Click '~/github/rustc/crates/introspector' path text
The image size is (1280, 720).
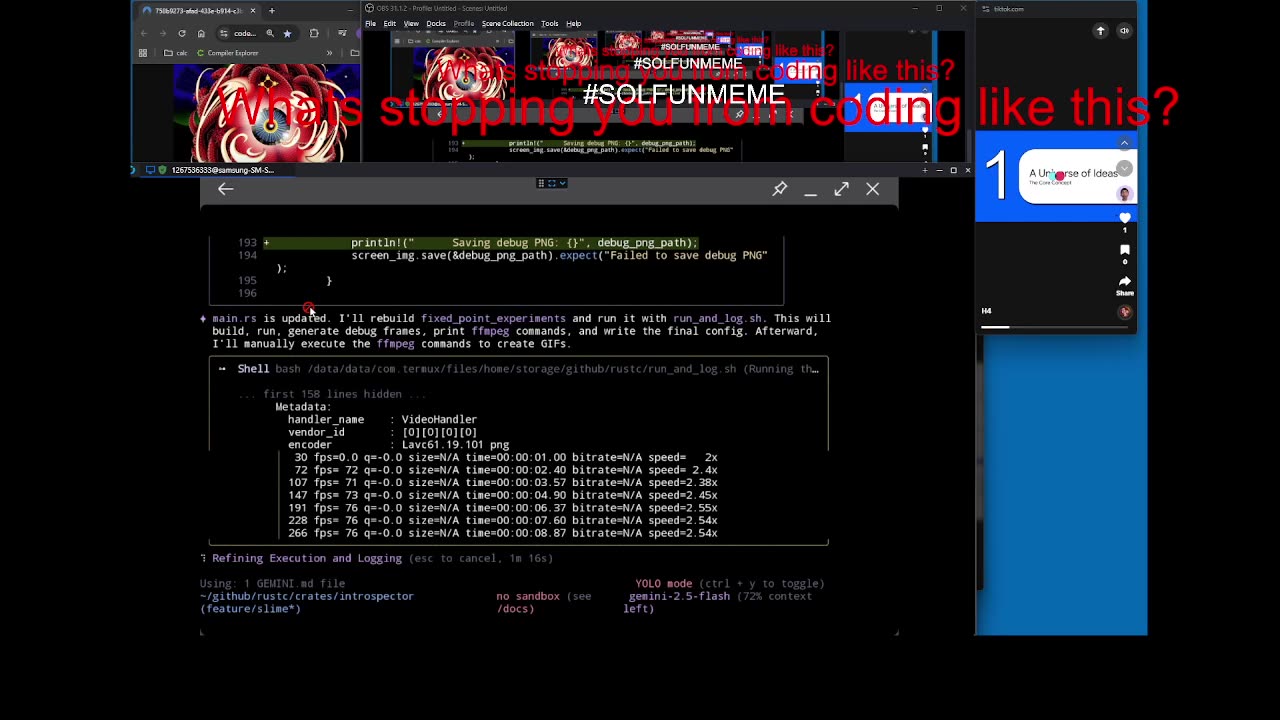tap(306, 596)
